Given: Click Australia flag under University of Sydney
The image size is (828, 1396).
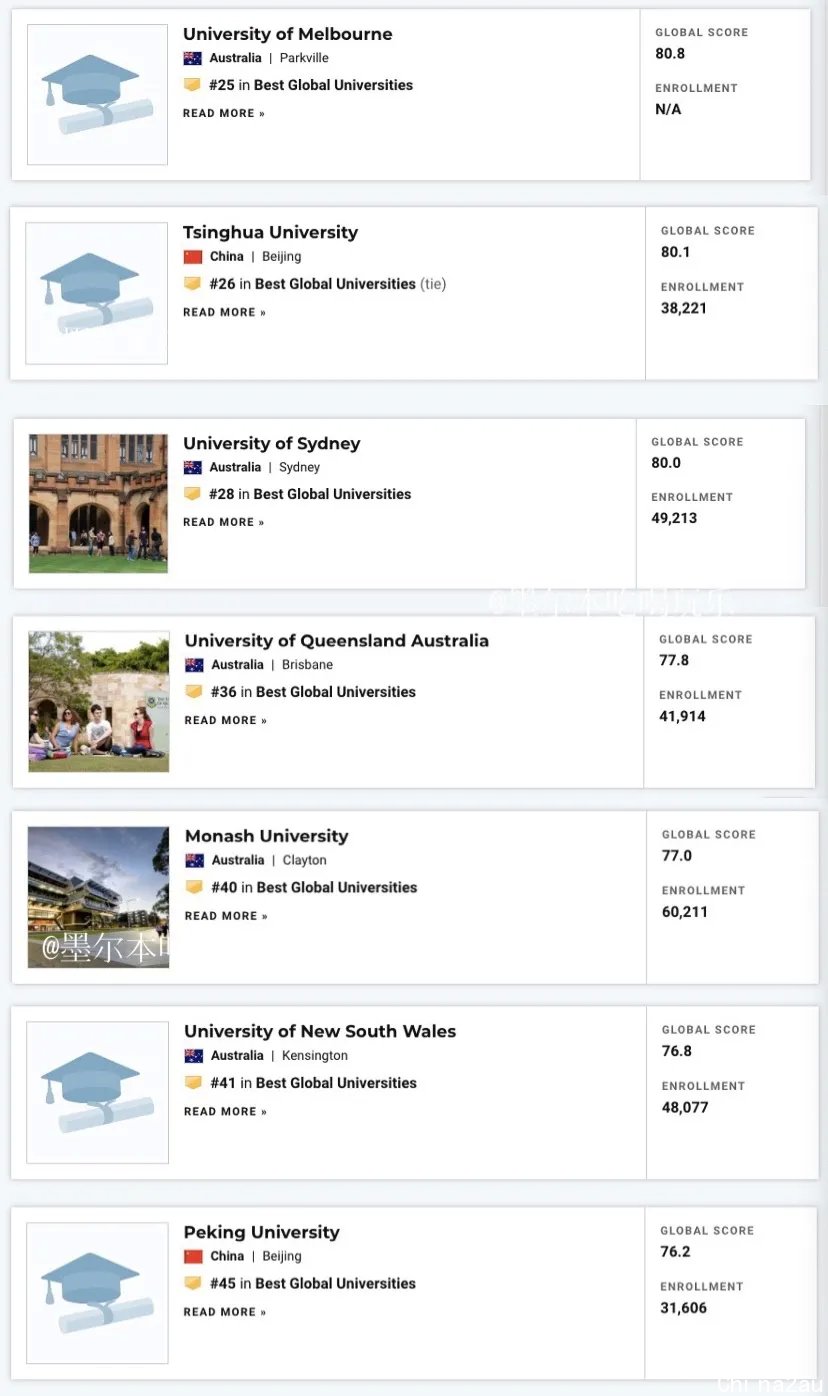Looking at the screenshot, I should pos(193,468).
